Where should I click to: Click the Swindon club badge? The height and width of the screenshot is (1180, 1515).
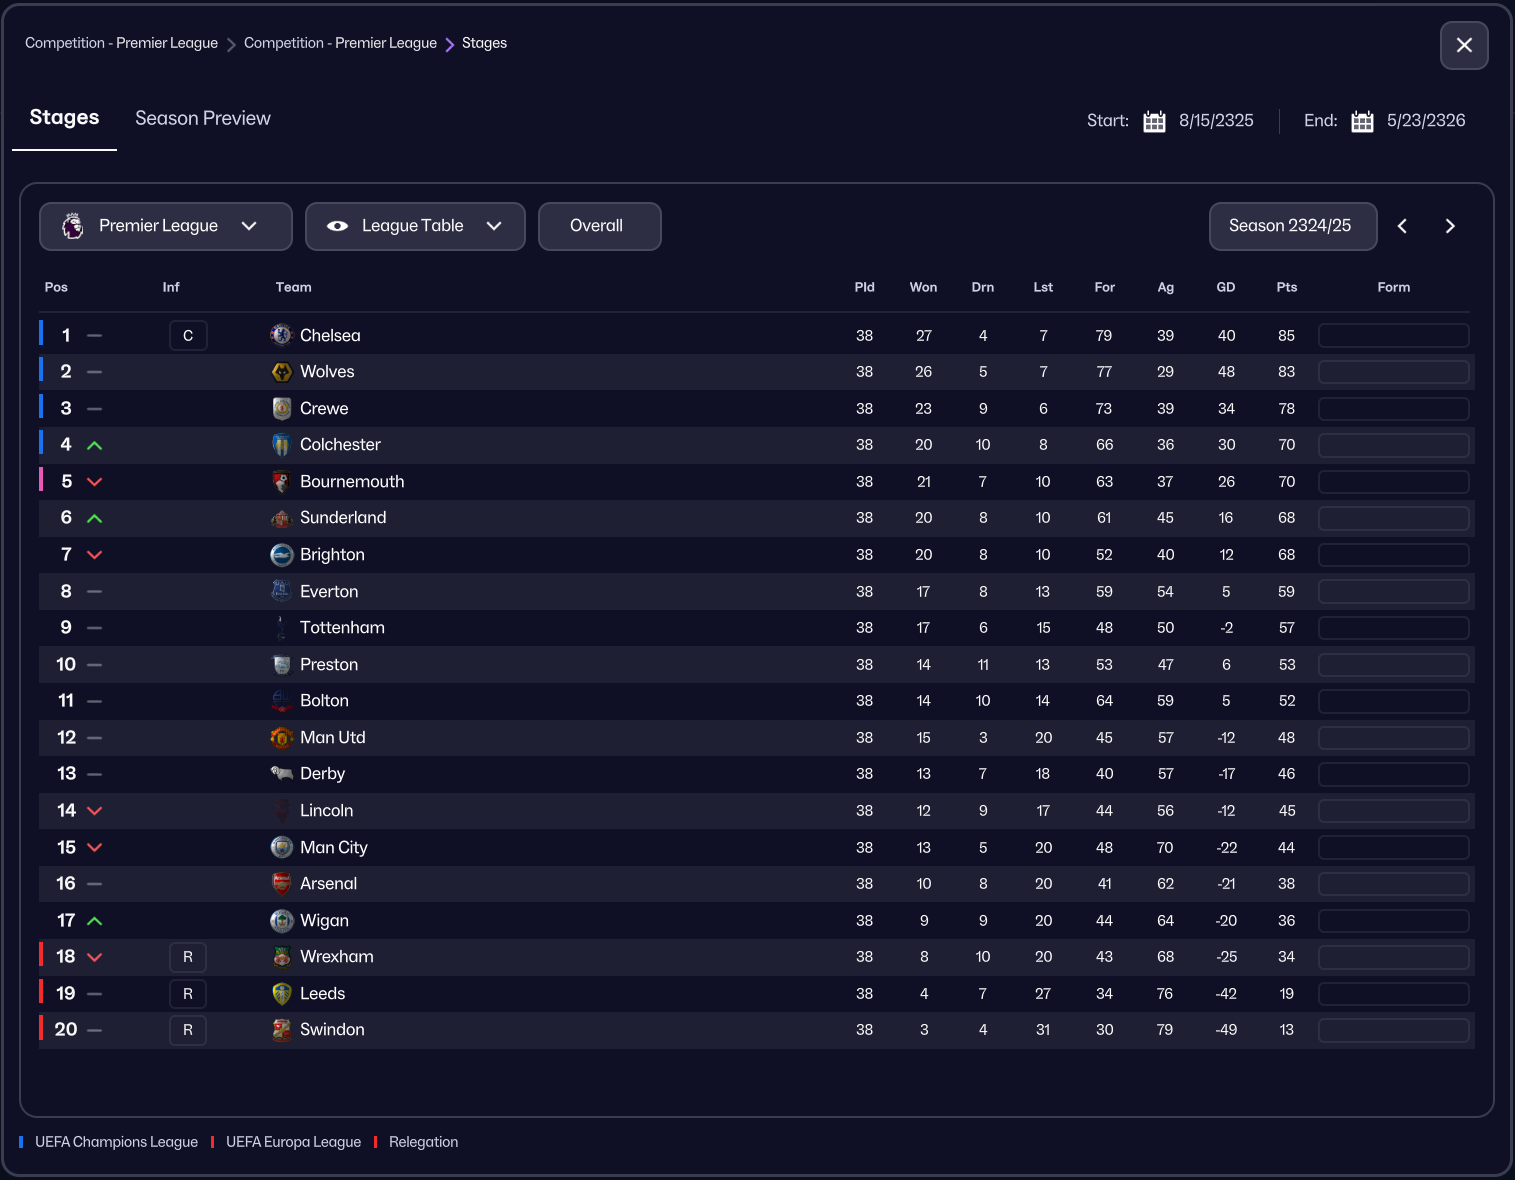click(x=282, y=1030)
